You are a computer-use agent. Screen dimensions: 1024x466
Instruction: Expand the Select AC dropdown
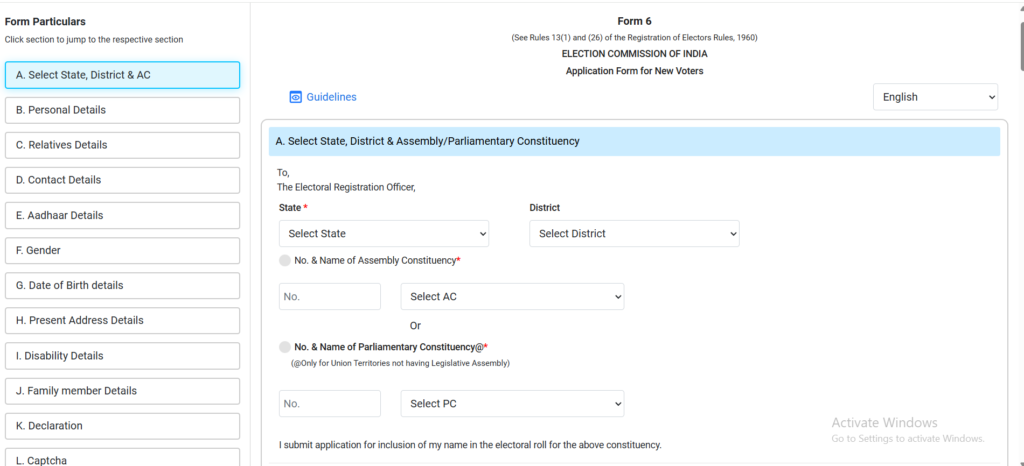coord(512,297)
